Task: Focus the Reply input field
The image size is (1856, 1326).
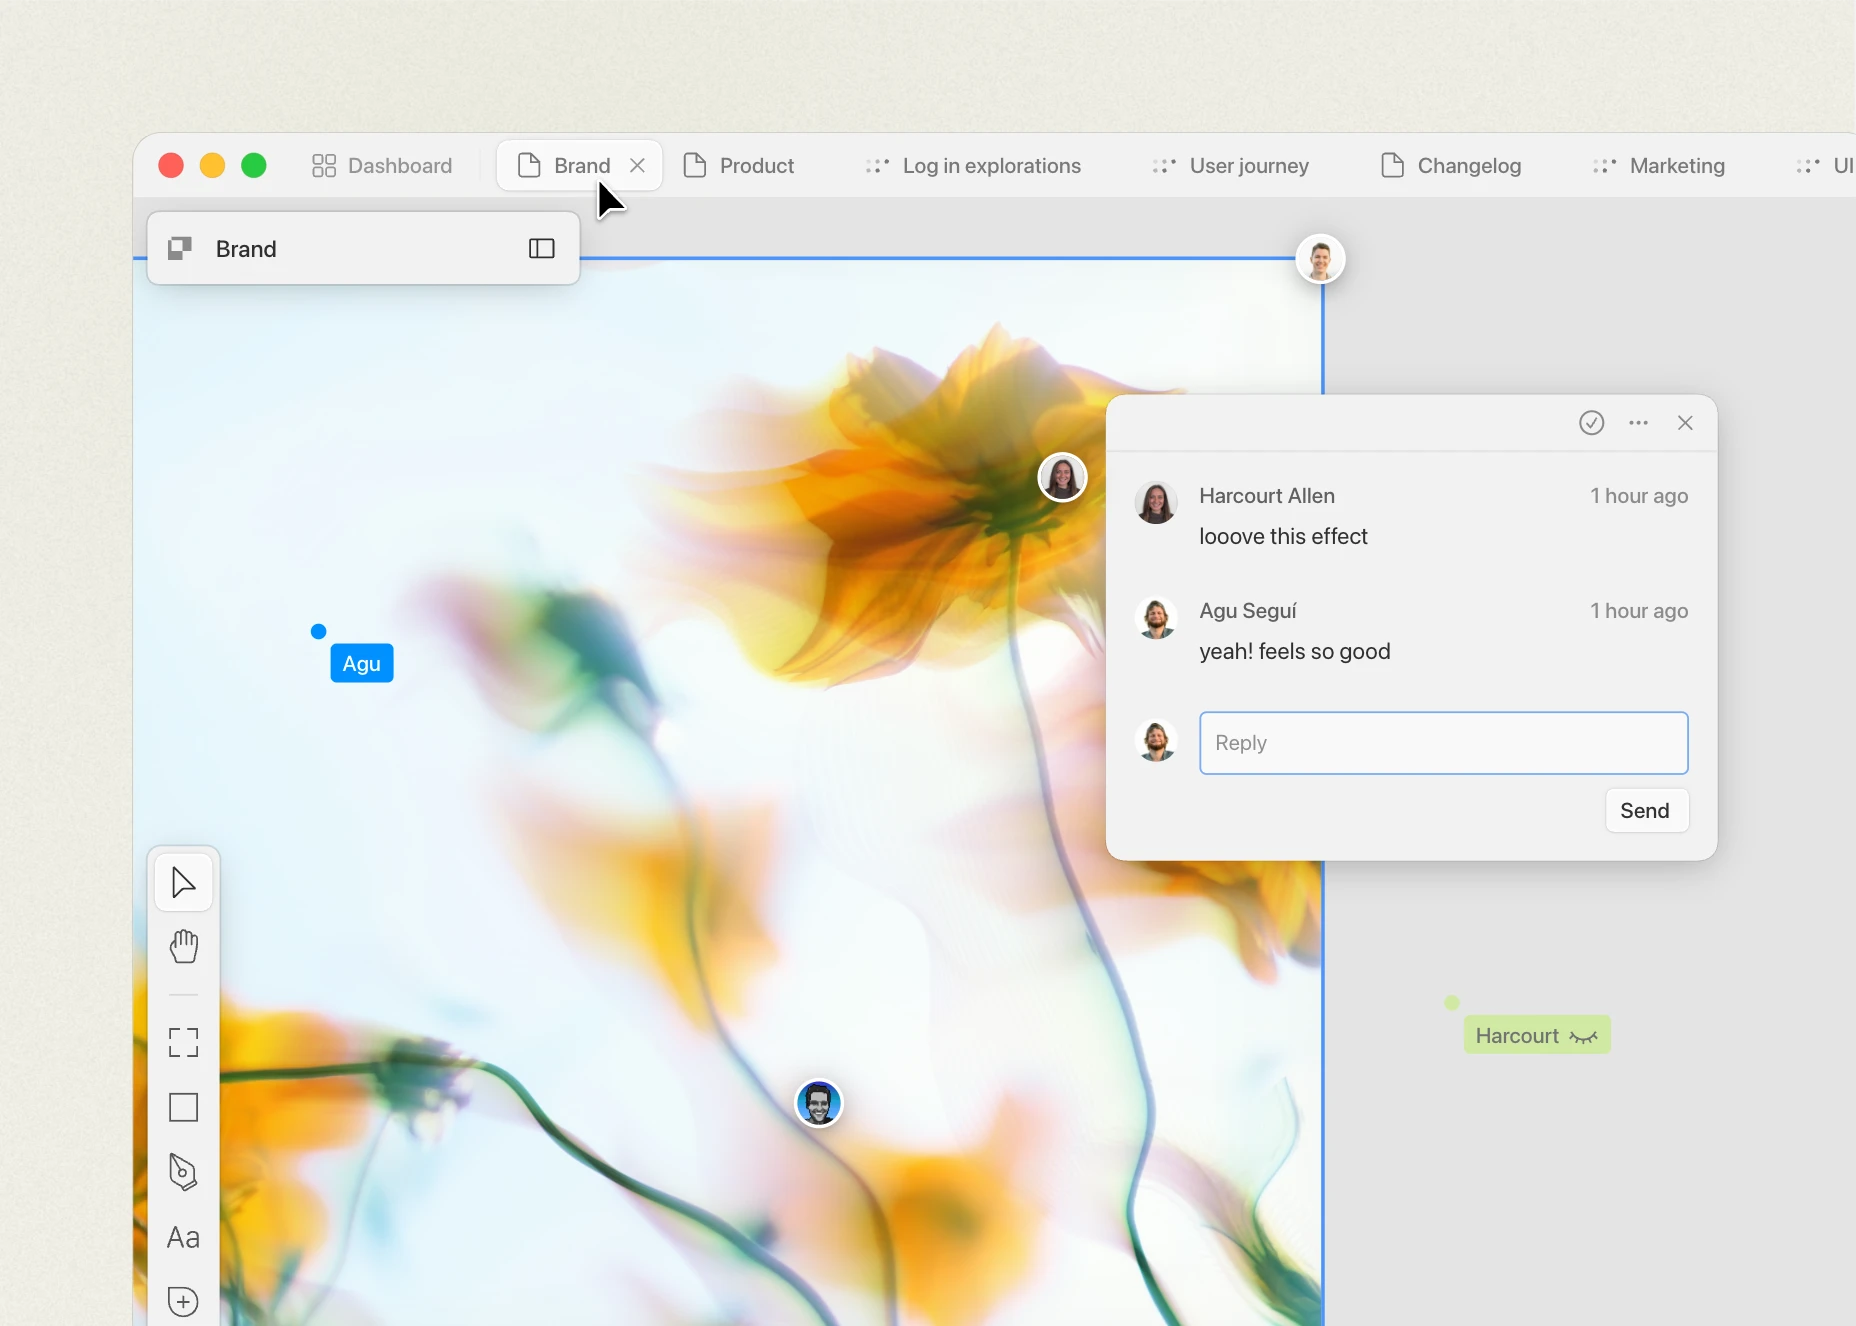Action: point(1443,743)
